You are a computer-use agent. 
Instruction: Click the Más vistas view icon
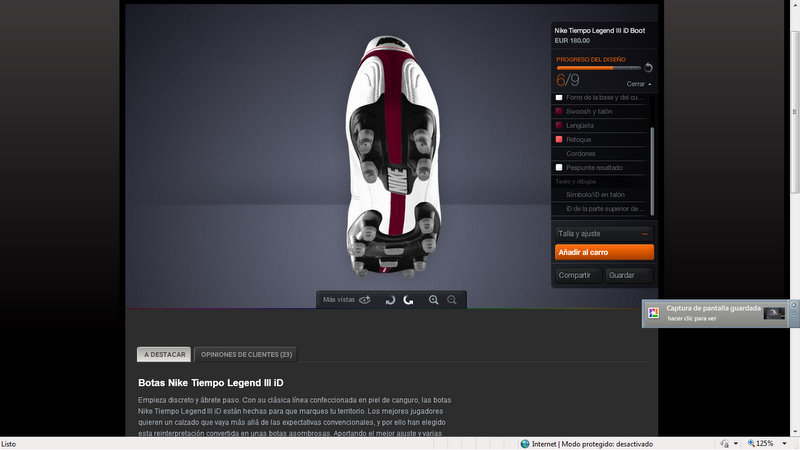pos(365,300)
